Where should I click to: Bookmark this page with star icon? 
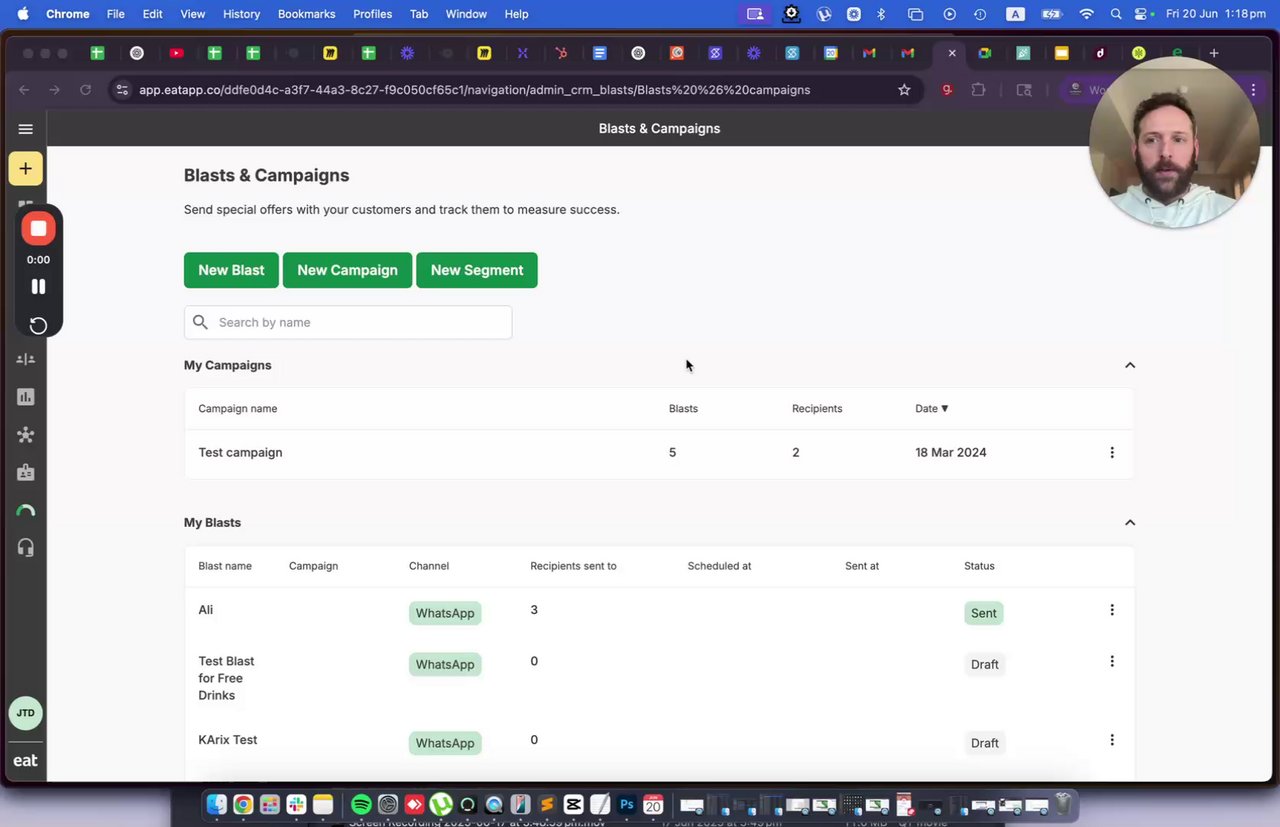pos(904,90)
